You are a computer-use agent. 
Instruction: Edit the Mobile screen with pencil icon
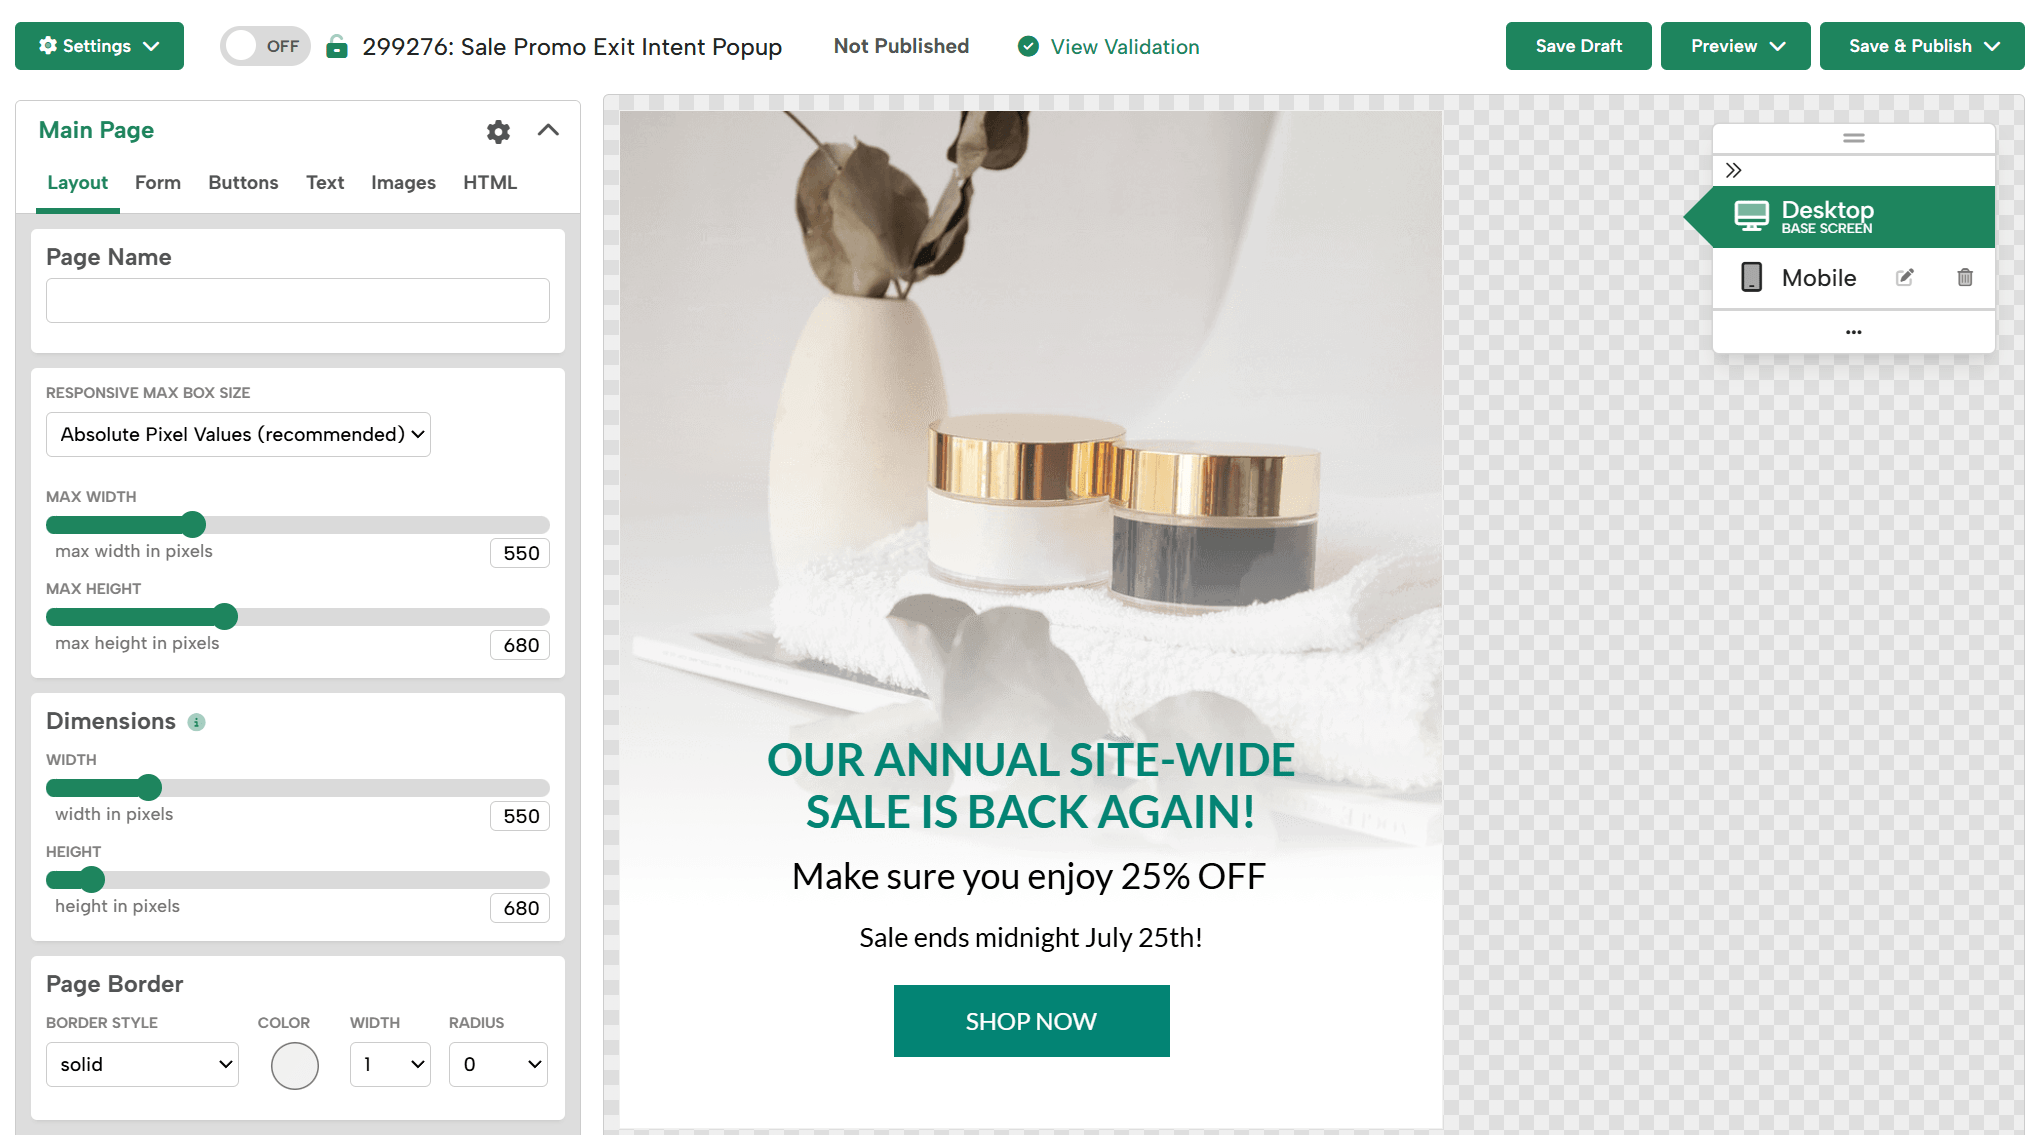coord(1904,278)
